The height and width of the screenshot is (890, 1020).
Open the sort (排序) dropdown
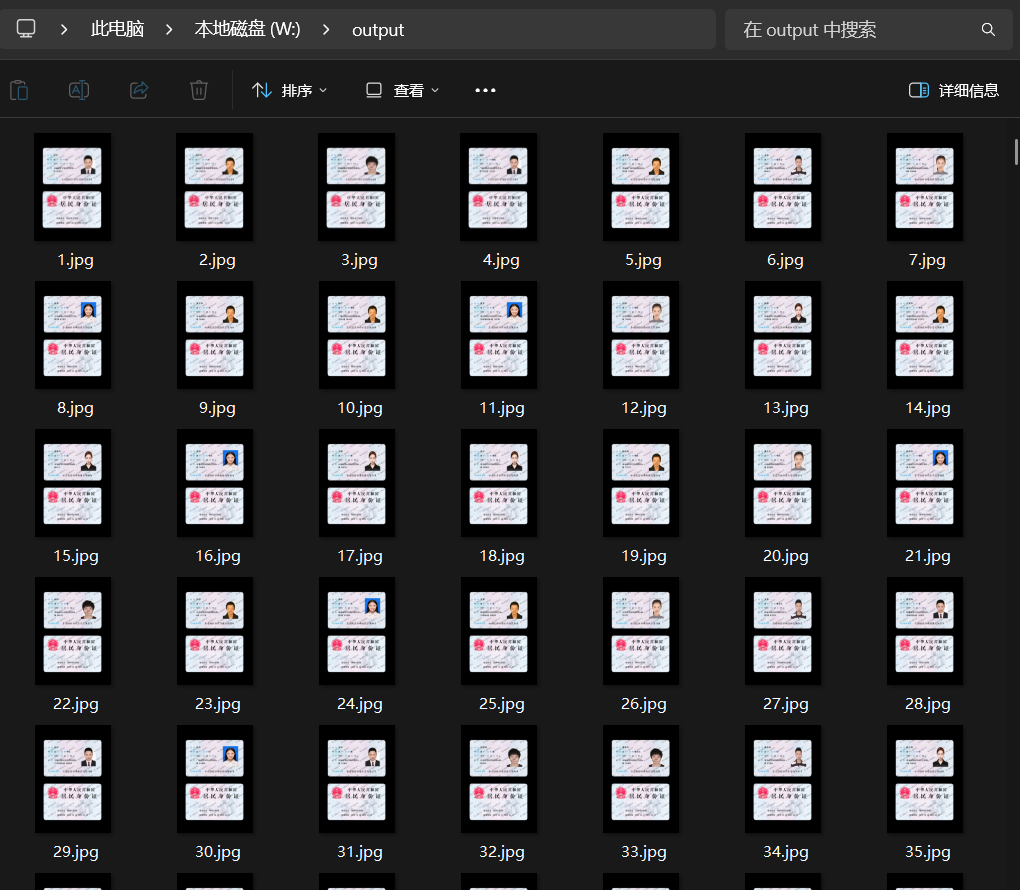tap(289, 90)
